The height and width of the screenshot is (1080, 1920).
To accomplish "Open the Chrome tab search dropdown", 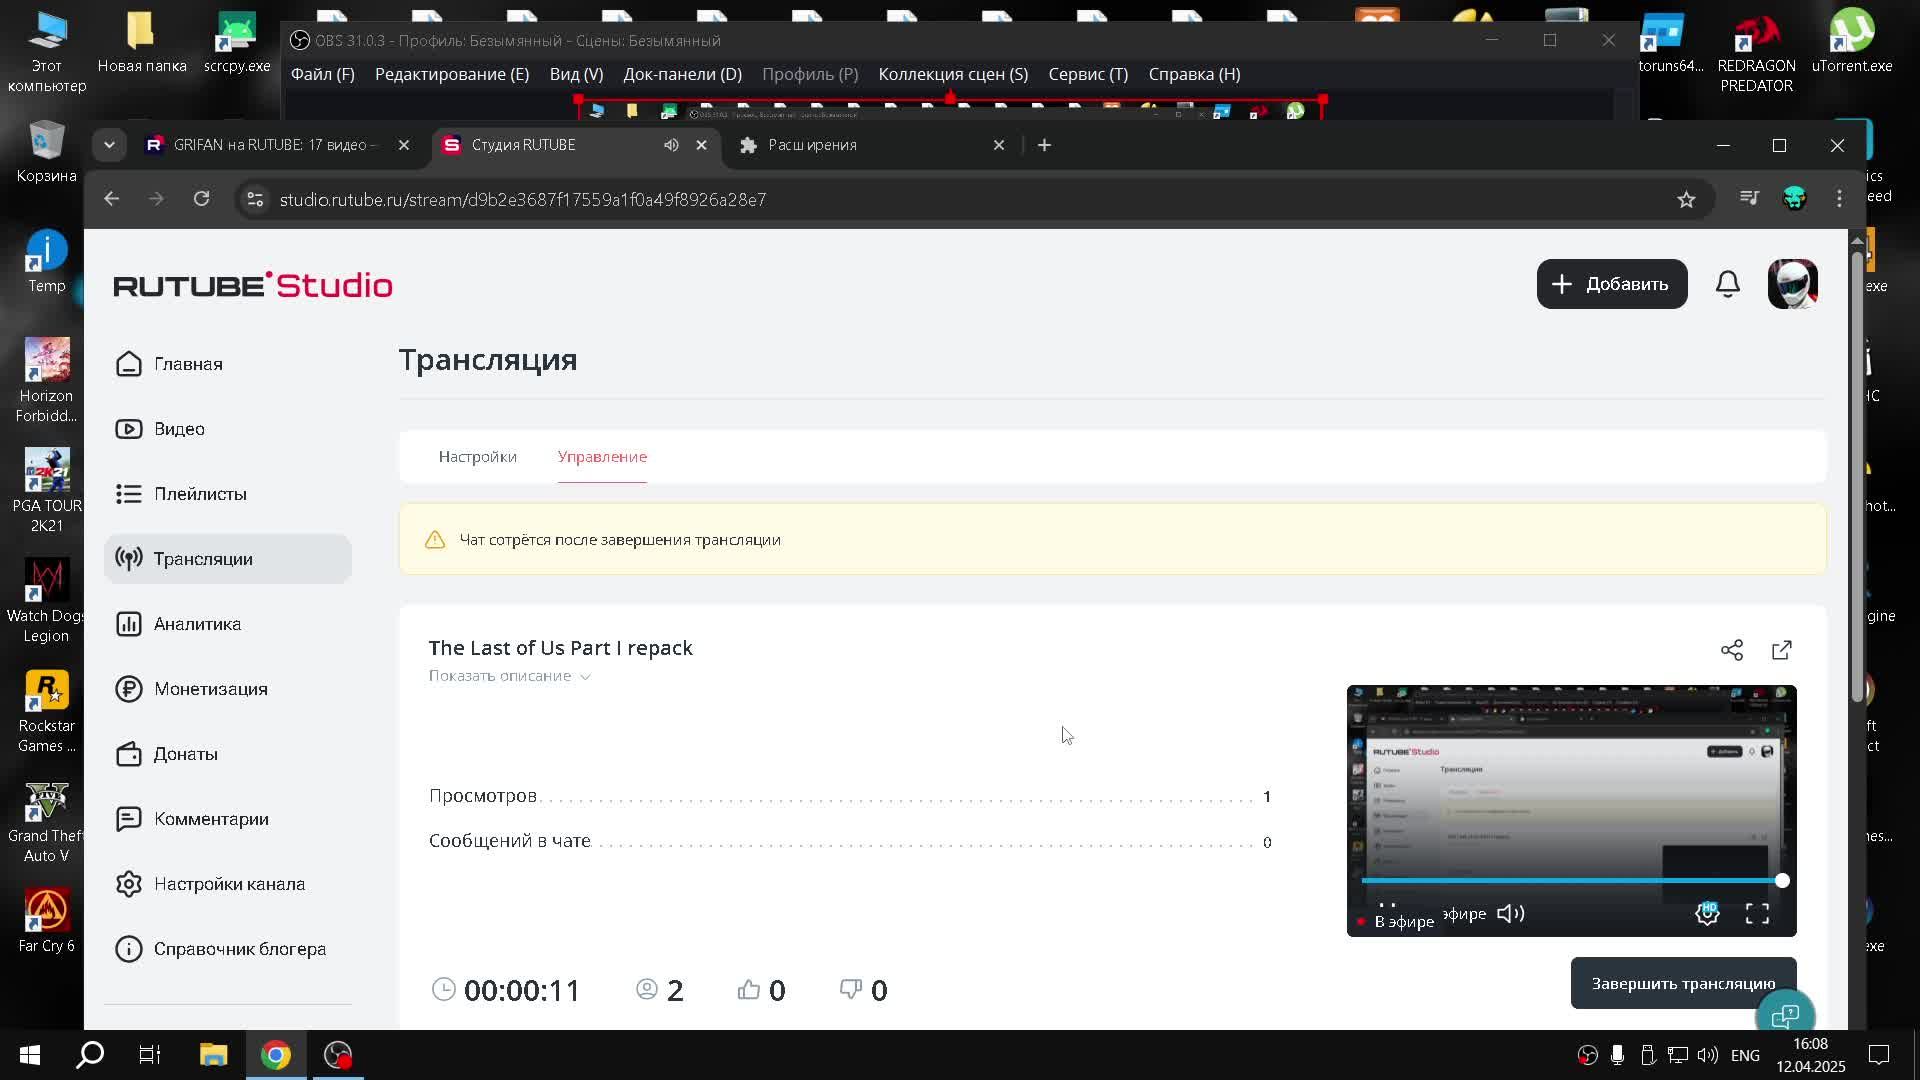I will tap(109, 145).
